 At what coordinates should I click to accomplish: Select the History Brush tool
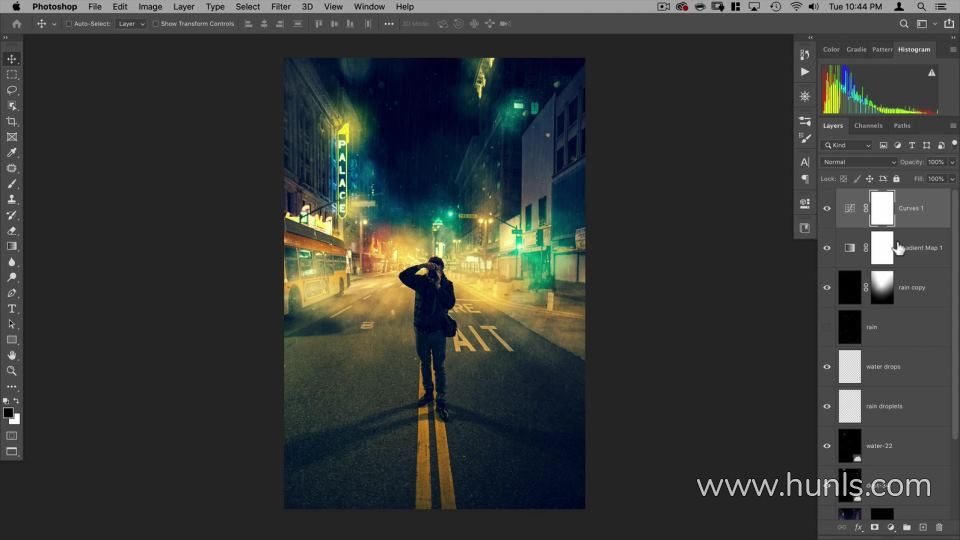pos(12,215)
